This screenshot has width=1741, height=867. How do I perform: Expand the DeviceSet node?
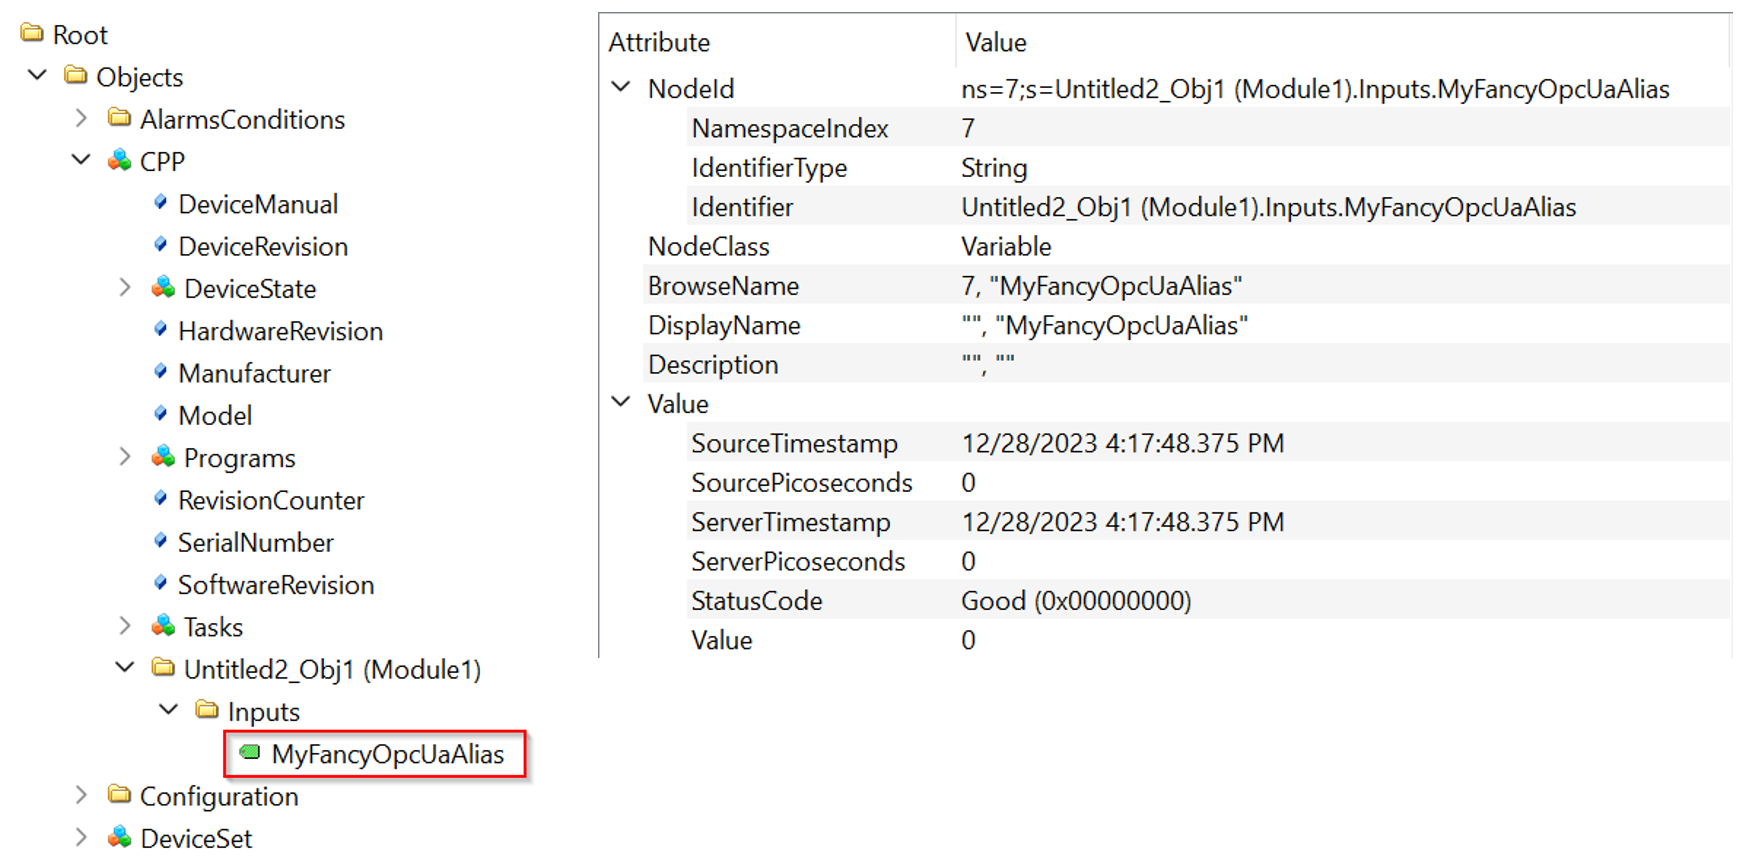click(x=81, y=836)
